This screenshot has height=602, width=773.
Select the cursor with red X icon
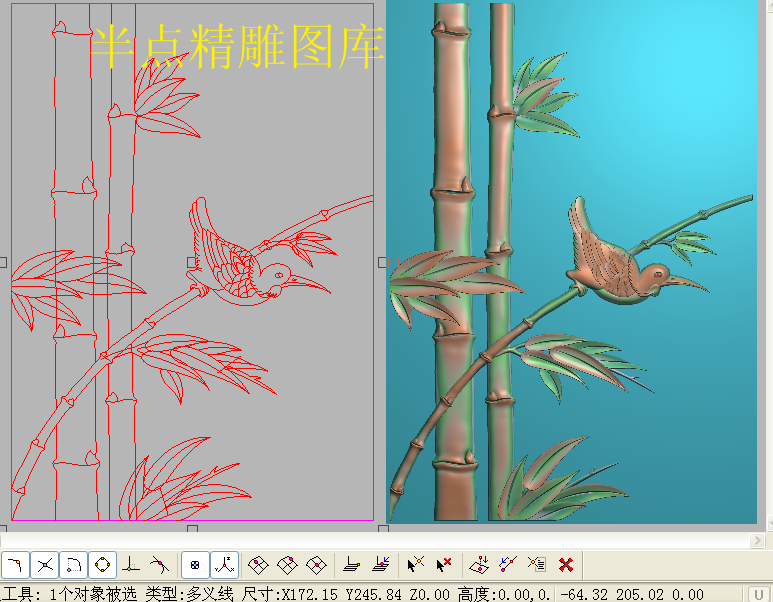444,565
